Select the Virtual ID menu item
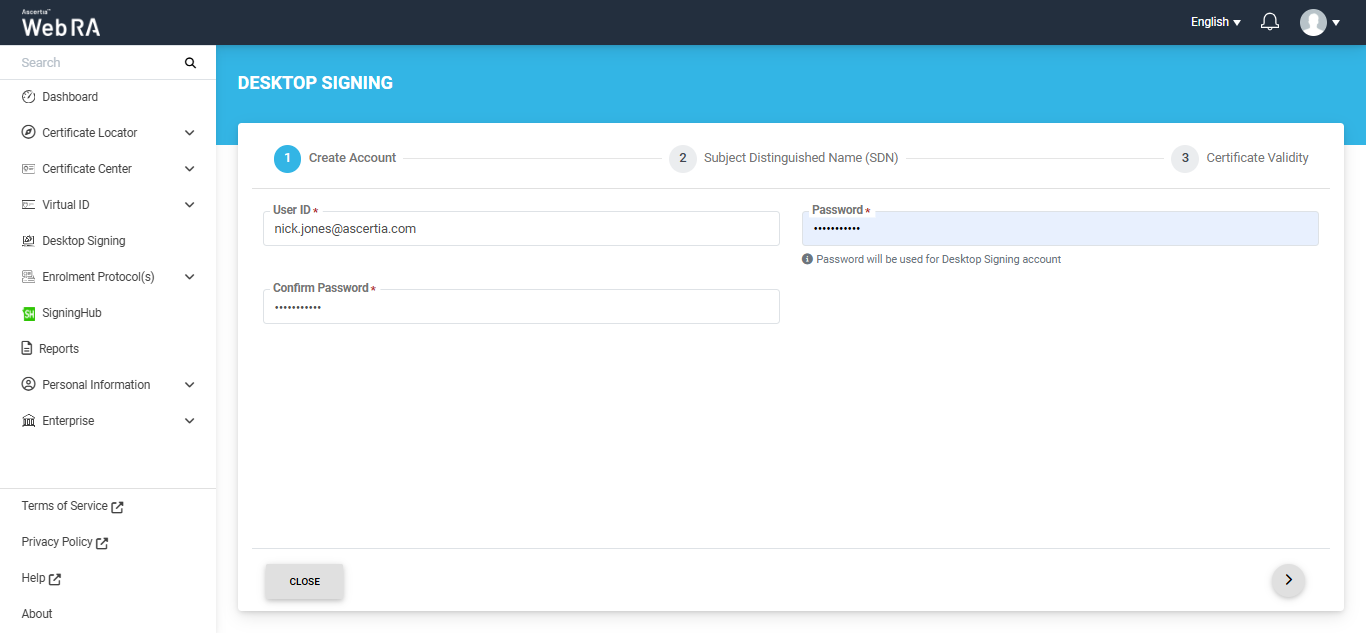This screenshot has height=633, width=1366. [x=66, y=205]
